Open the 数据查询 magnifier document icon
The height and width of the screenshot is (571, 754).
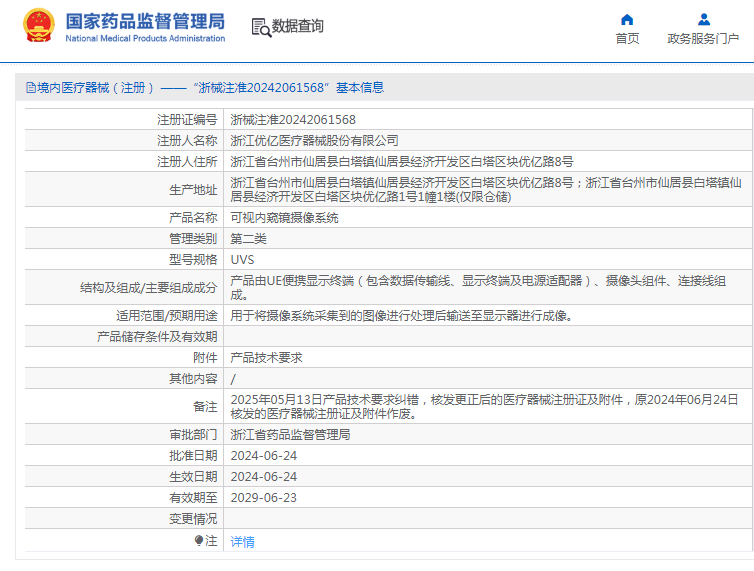tap(261, 27)
